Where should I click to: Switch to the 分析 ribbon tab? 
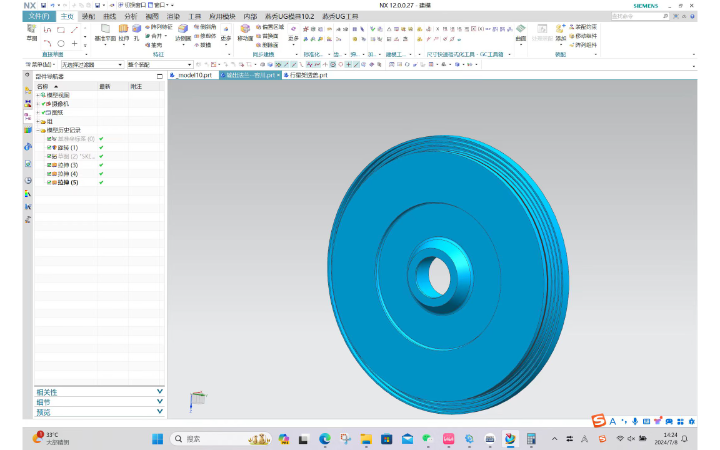coord(131,17)
